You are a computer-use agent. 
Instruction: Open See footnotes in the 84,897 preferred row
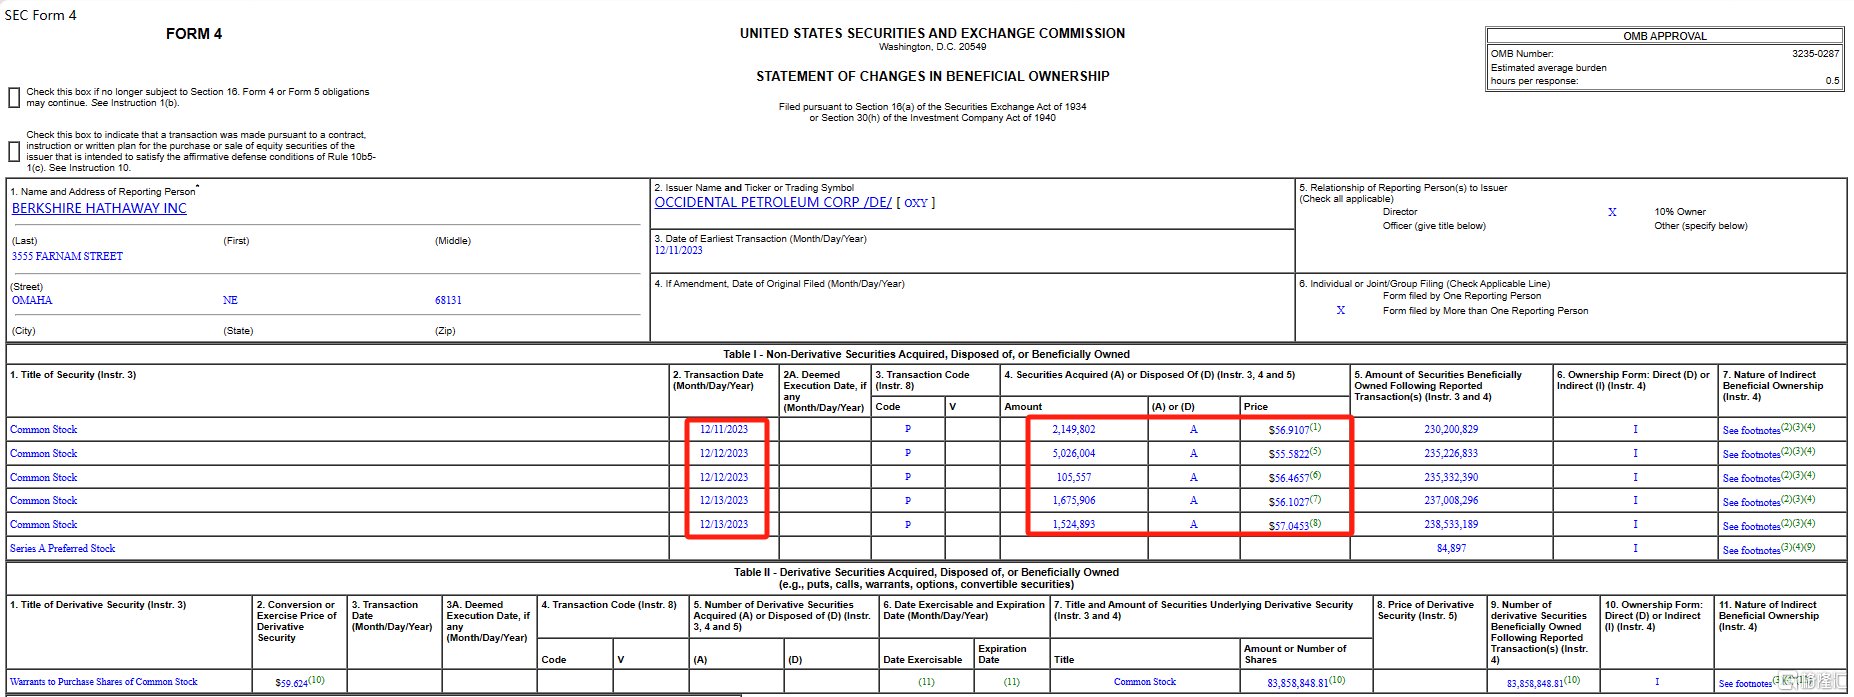[1751, 551]
